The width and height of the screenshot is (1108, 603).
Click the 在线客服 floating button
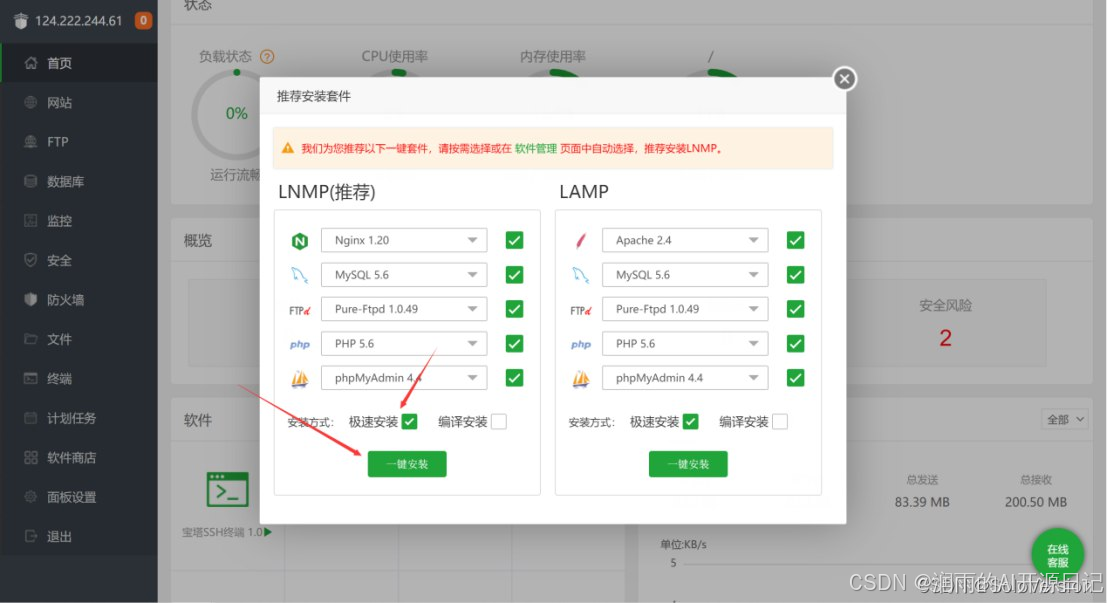[1058, 555]
